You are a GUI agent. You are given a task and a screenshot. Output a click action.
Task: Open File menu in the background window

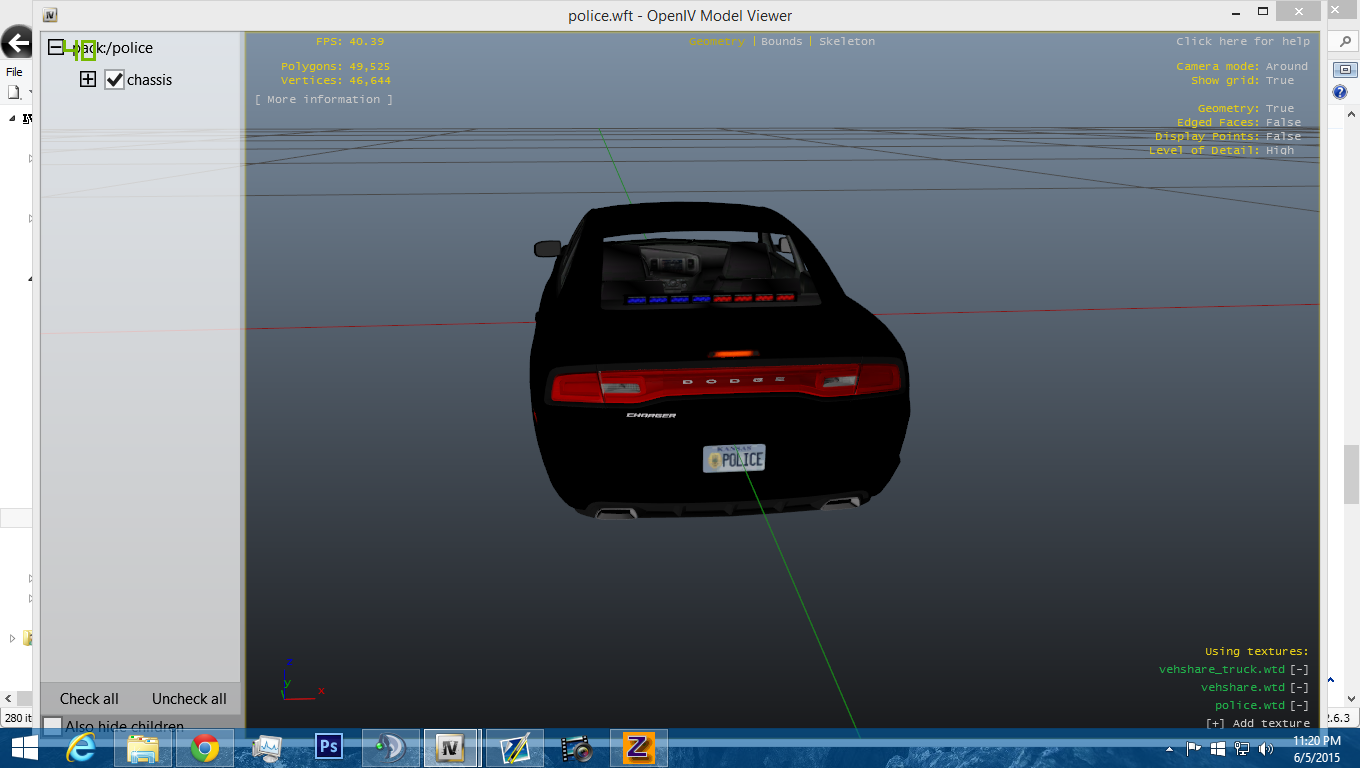tap(14, 72)
